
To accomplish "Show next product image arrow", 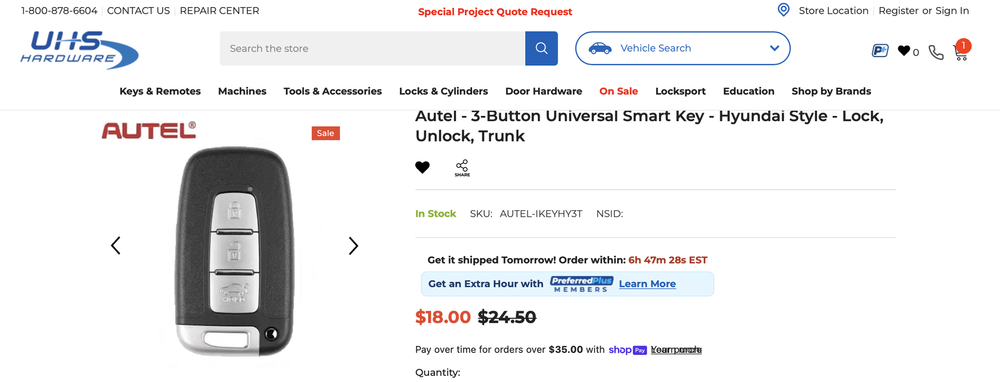I will click(x=353, y=246).
